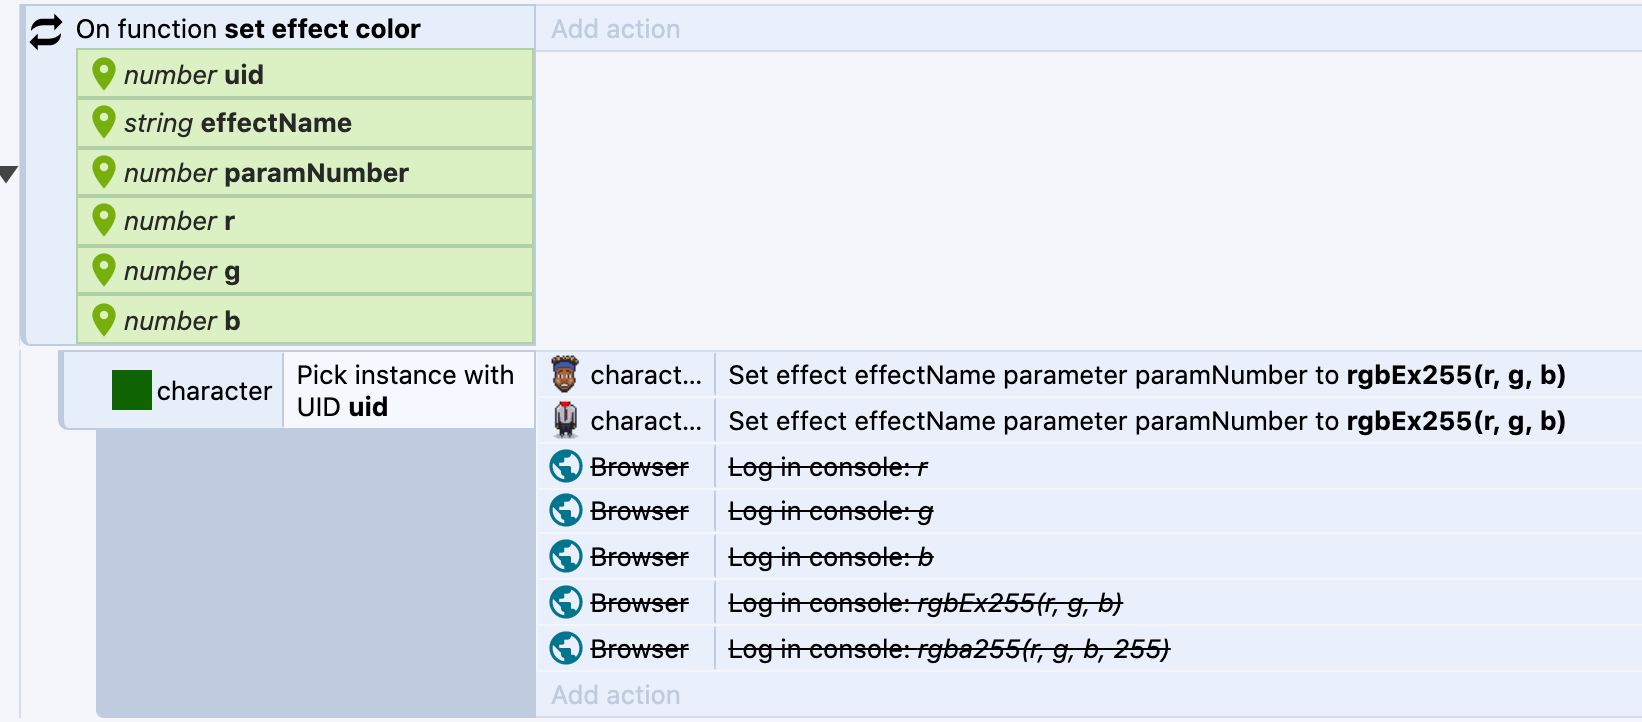1642x722 pixels.
Task: Click disabled action 'Log in console: r'
Action: [828, 467]
